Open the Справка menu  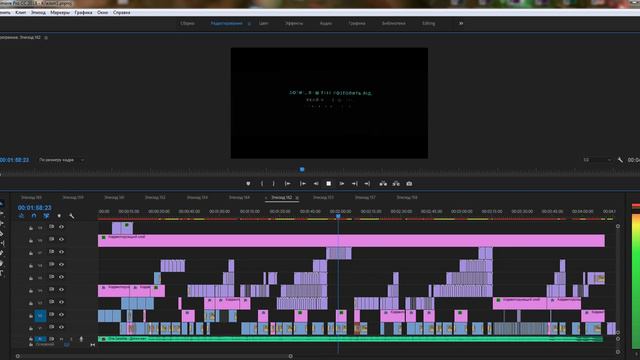[122, 12]
